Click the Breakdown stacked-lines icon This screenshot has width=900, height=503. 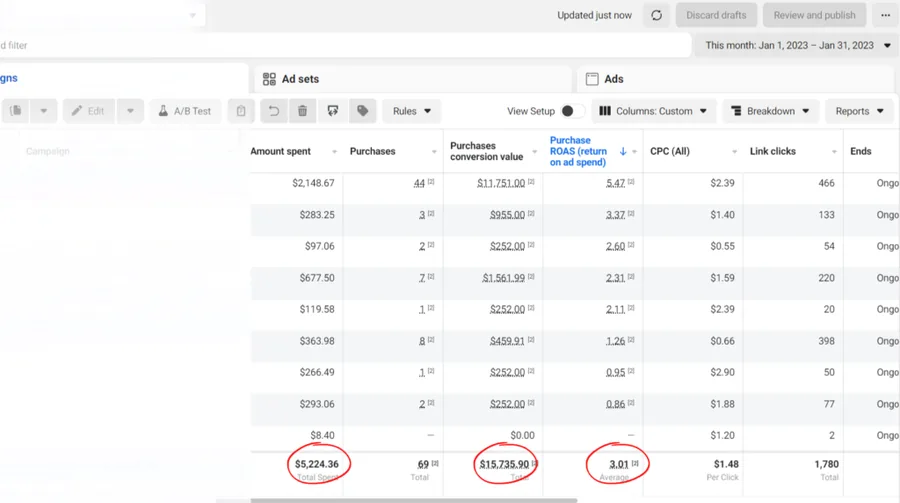(x=736, y=111)
